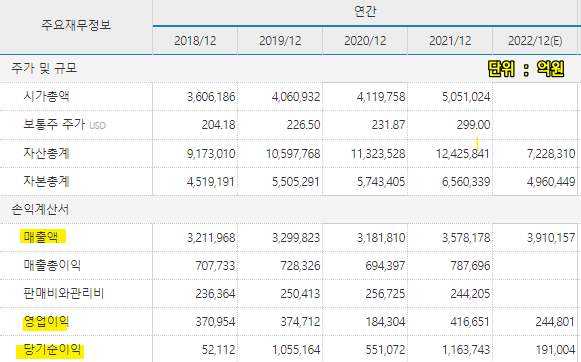Click the 자산총계 value 10,597,768

[293, 154]
